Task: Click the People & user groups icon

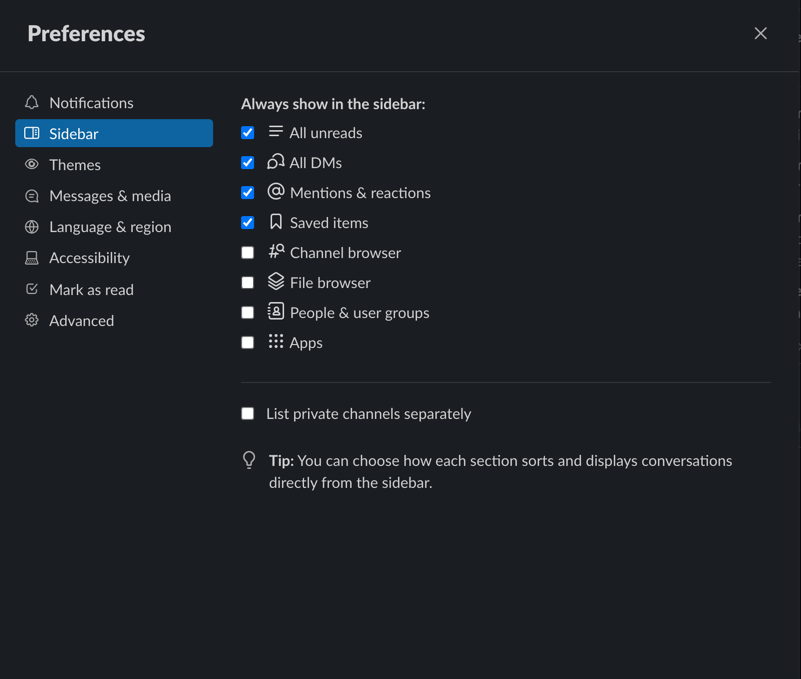Action: click(x=276, y=312)
